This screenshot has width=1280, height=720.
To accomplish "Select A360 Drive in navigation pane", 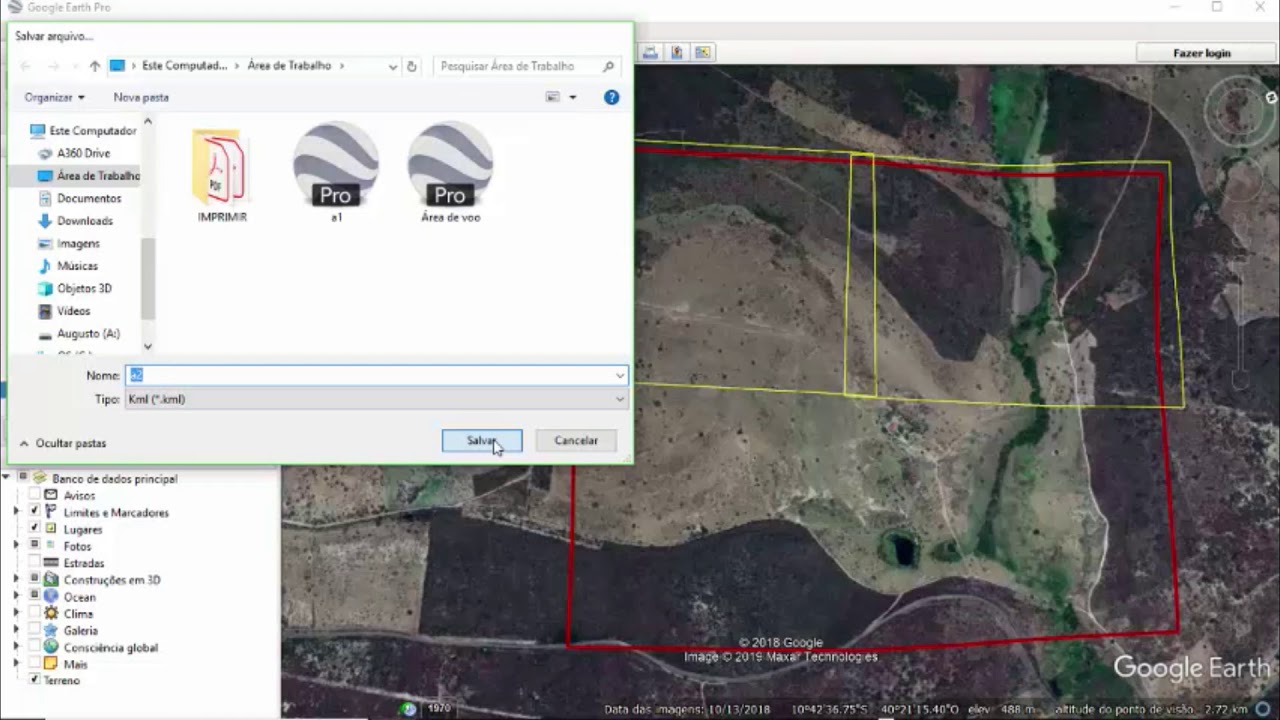I will click(x=74, y=153).
